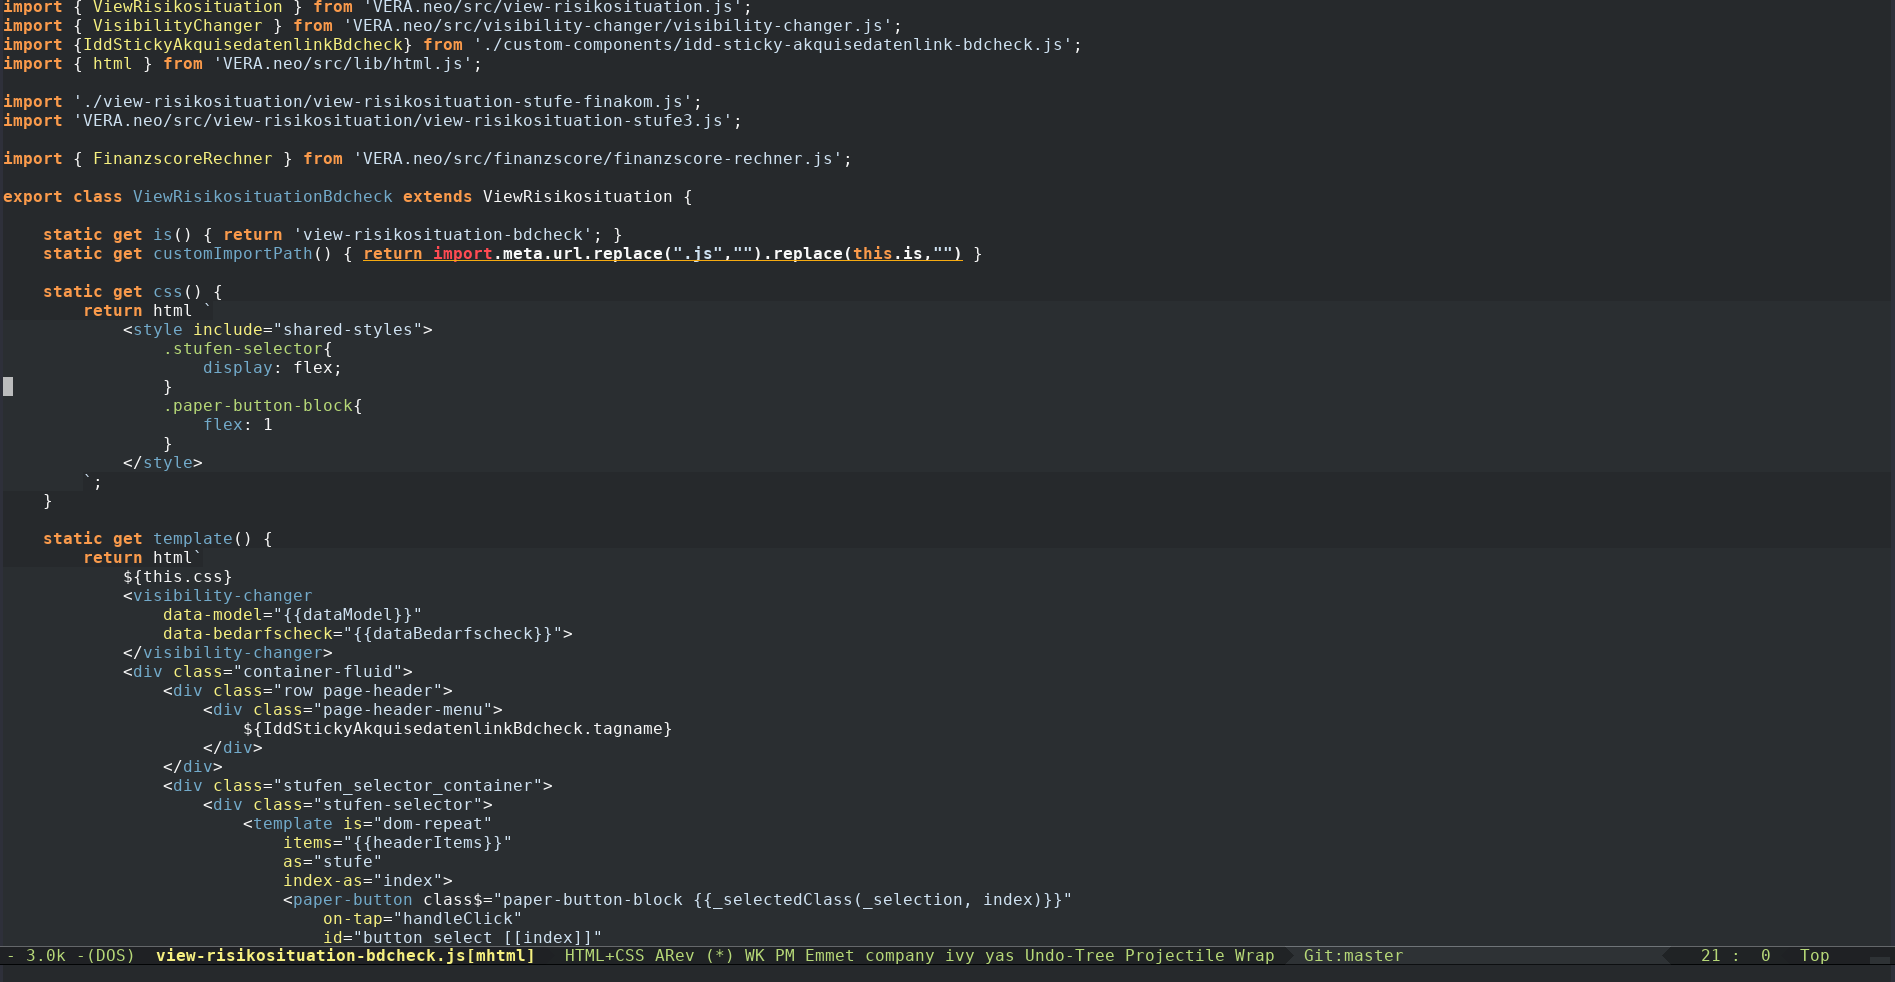Click the buffer name view-risikosituation-bdcheck.js[mhtml] in mode line
The width and height of the screenshot is (1895, 982).
click(x=345, y=956)
